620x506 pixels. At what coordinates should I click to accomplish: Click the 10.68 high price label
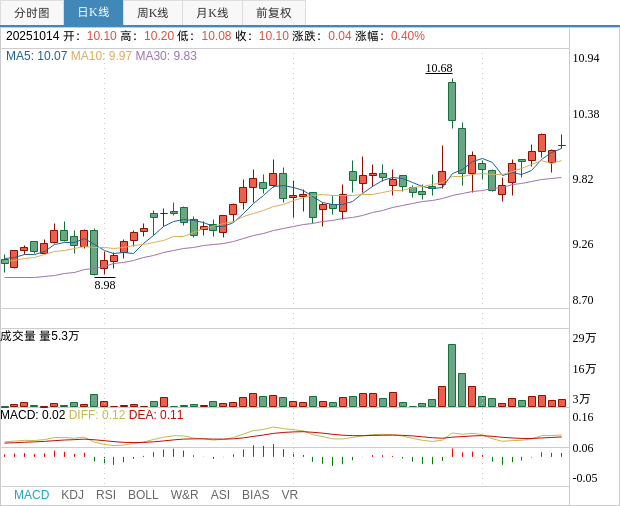pos(438,68)
